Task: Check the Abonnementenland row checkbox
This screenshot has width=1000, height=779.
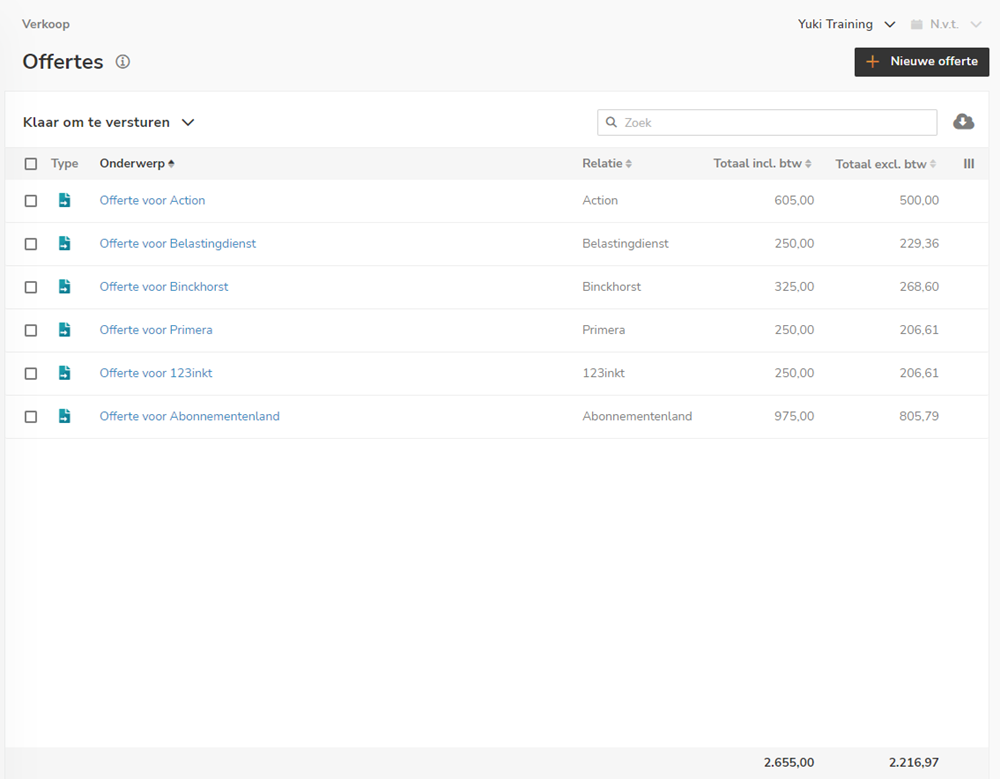Action: tap(31, 417)
